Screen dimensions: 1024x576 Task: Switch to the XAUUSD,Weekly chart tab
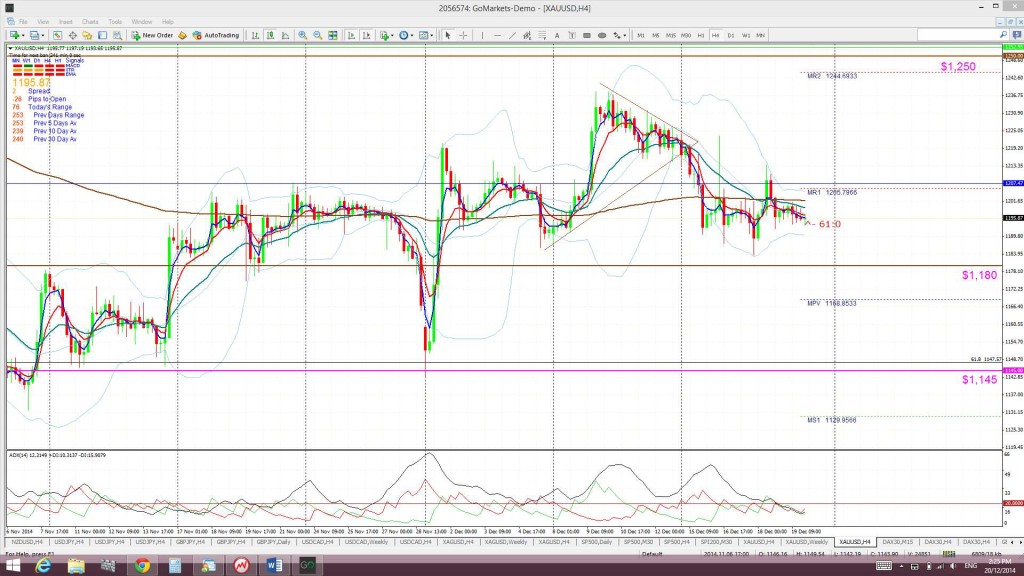[807, 542]
